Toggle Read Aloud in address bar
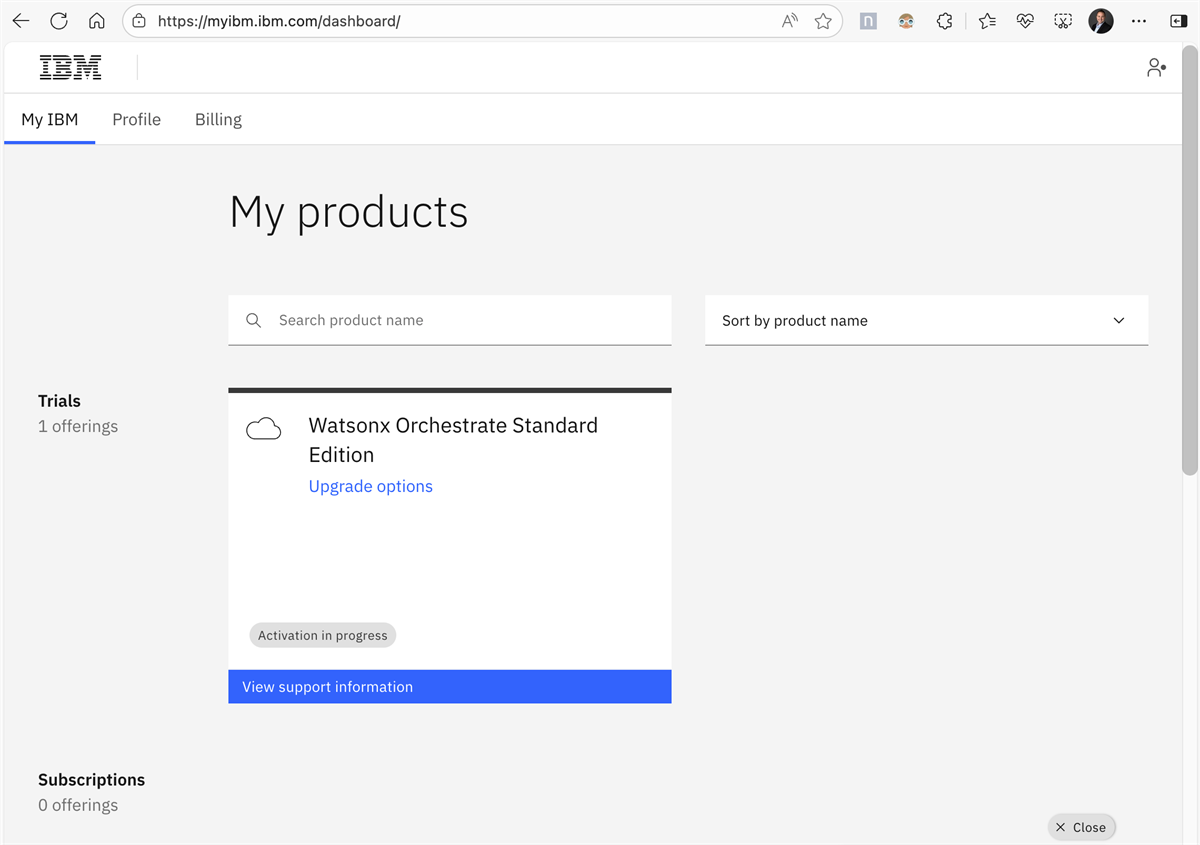This screenshot has width=1200, height=845. click(x=790, y=21)
